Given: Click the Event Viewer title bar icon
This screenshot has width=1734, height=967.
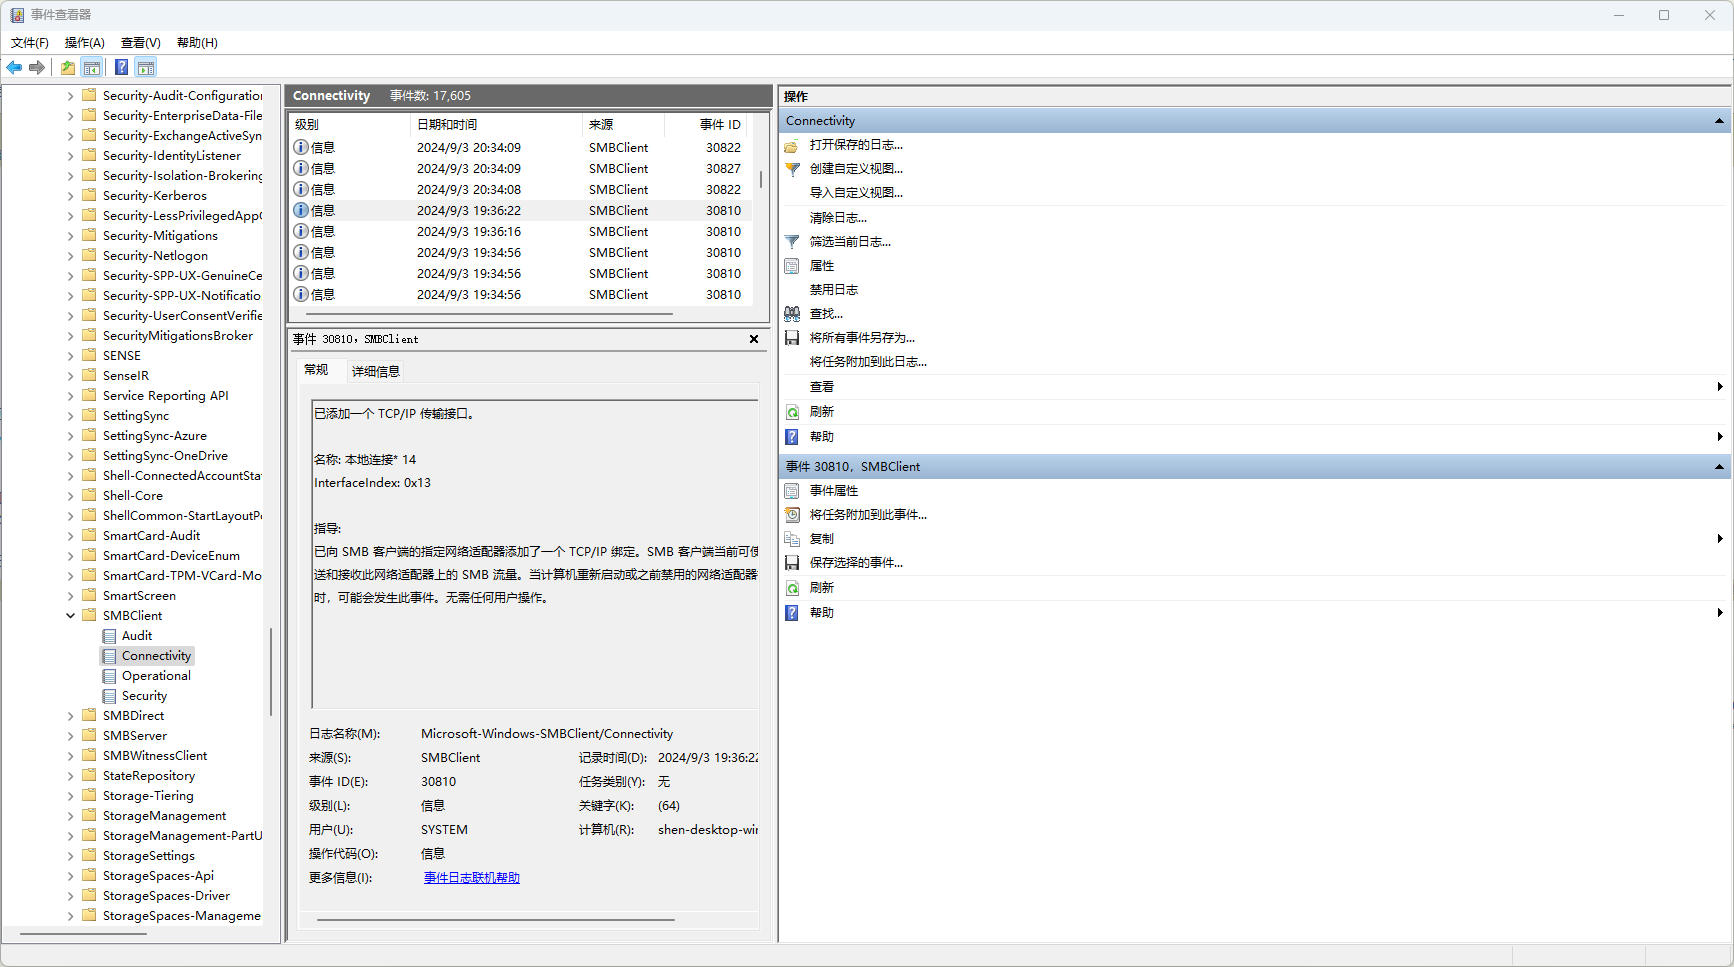Looking at the screenshot, I should [17, 15].
